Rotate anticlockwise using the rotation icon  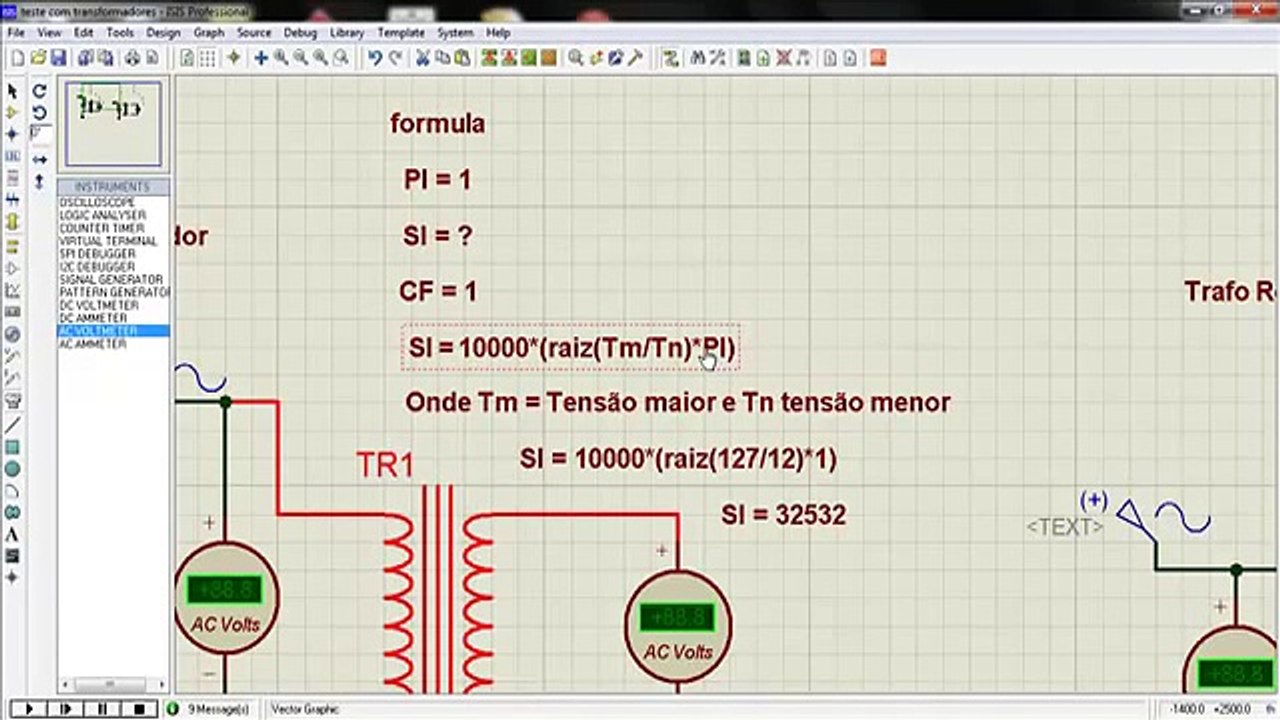[39, 112]
